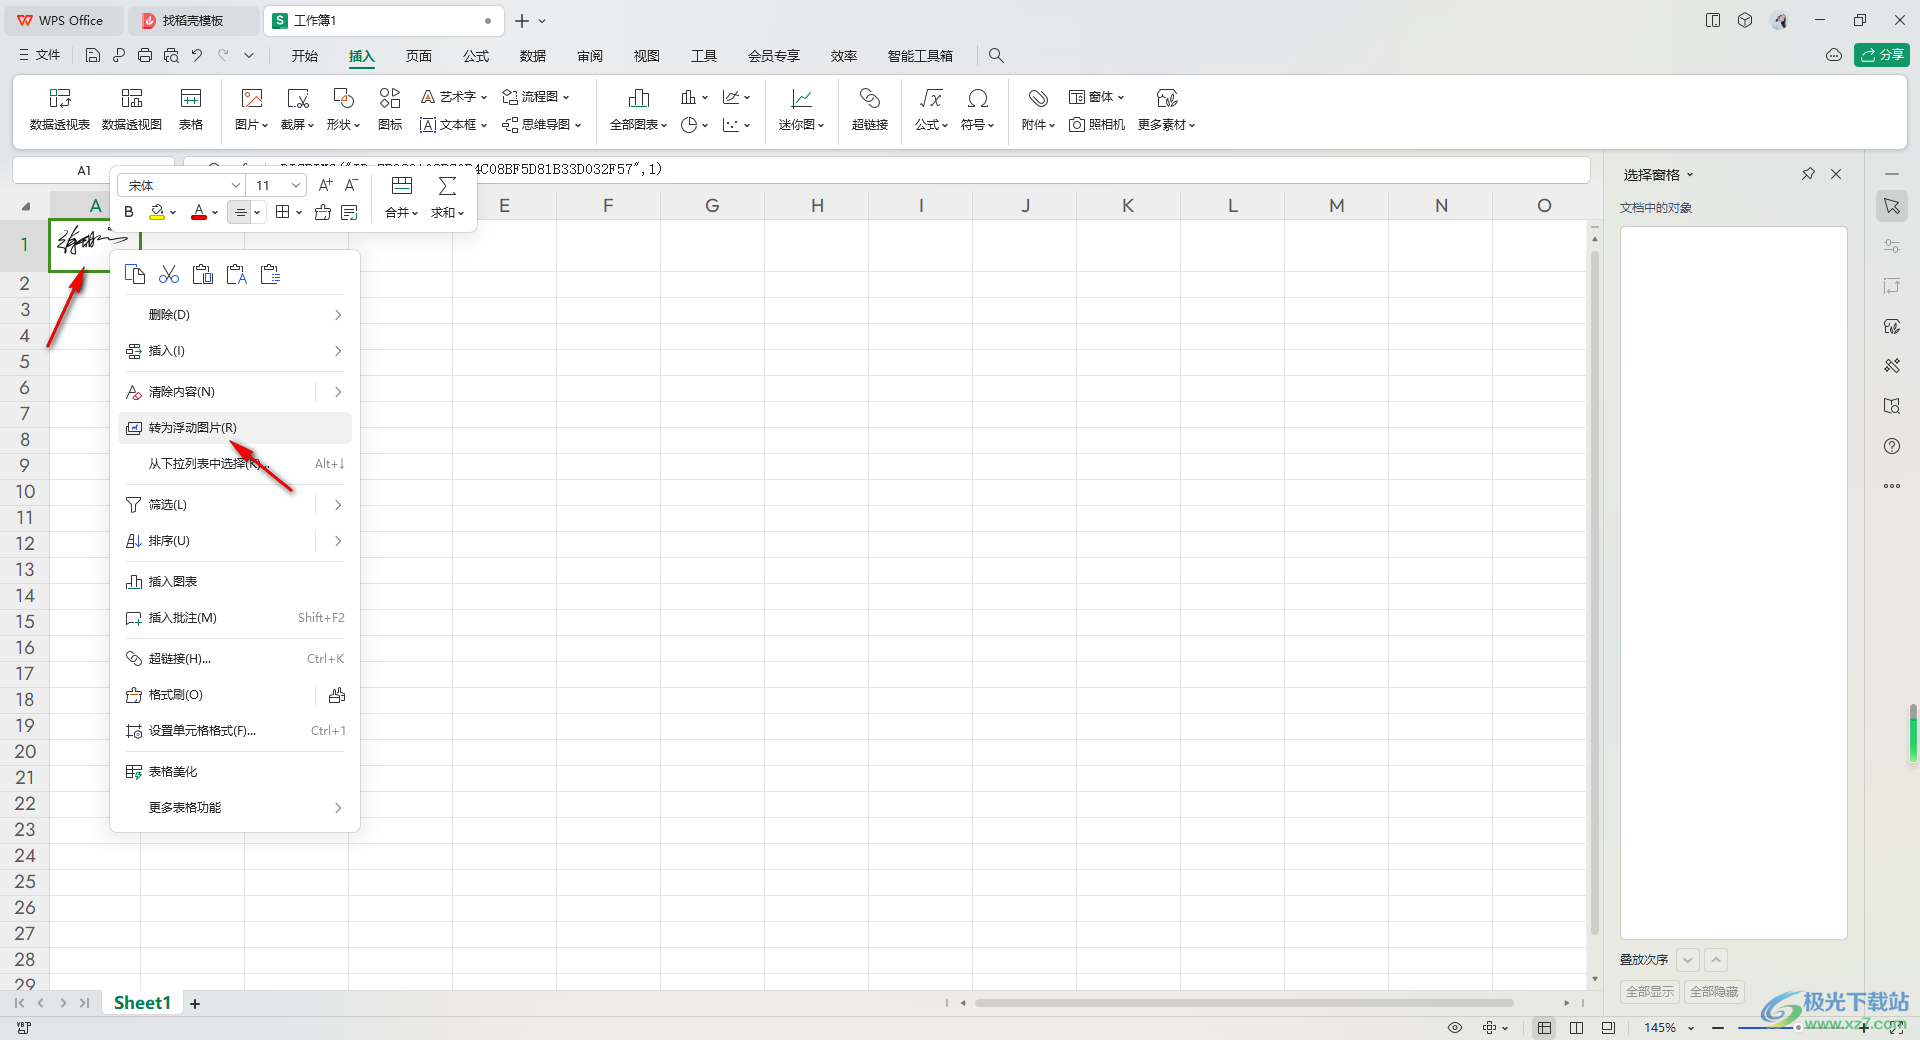Click the PivotChart icon in ribbon
This screenshot has height=1040, width=1920.
coord(132,109)
